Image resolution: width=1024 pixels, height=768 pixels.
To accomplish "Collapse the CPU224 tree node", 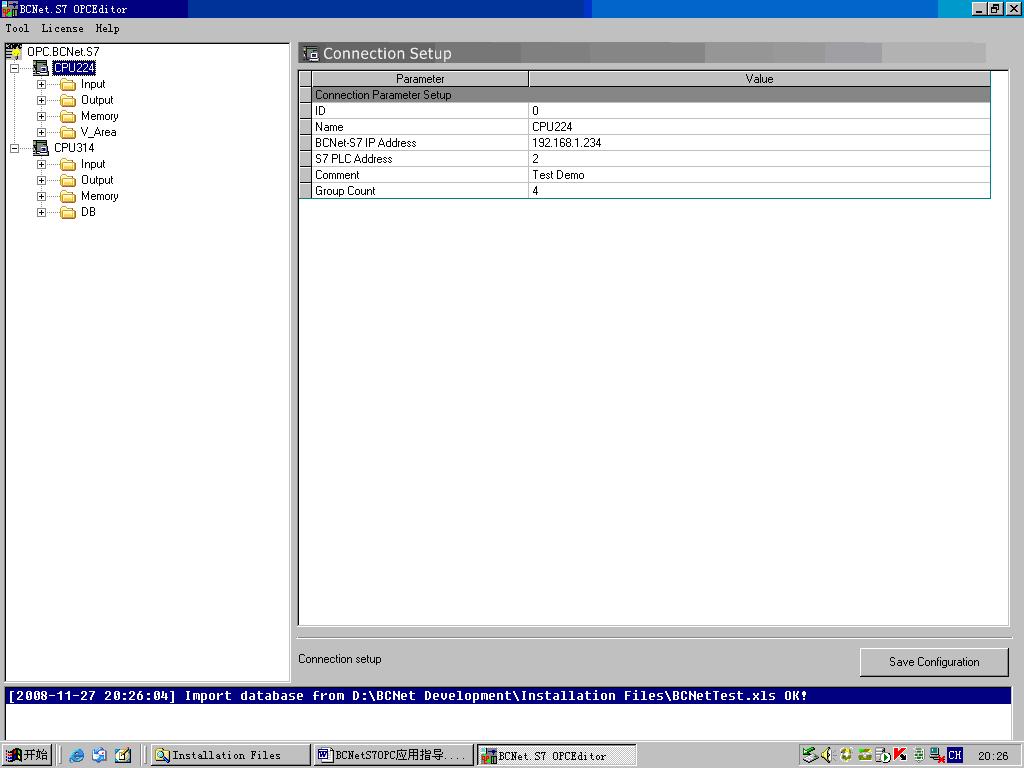I will [14, 68].
